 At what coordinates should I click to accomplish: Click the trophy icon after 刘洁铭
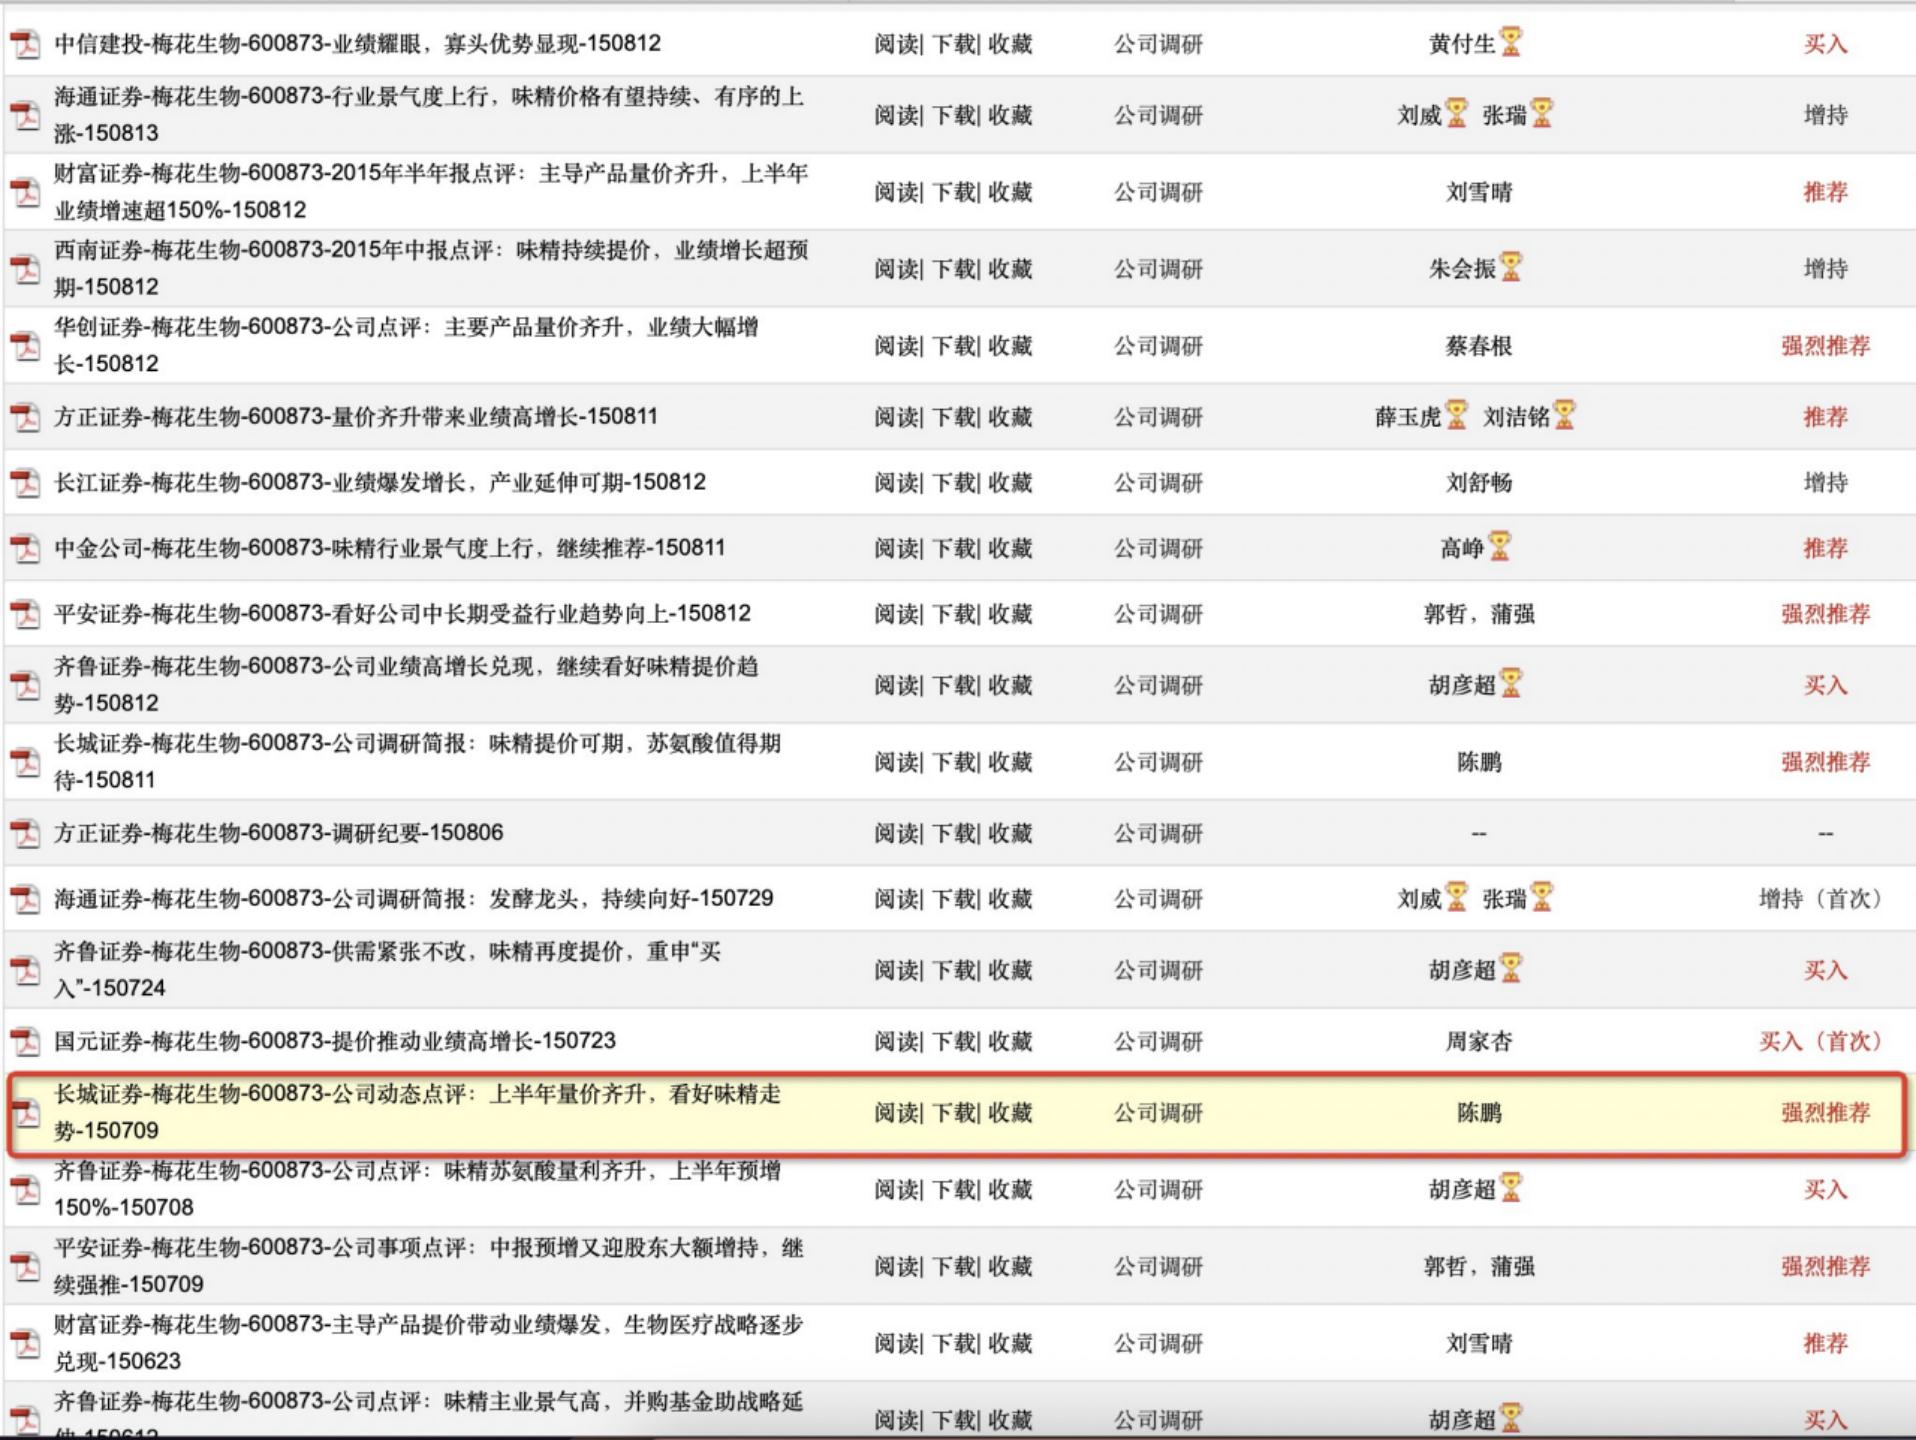(x=1564, y=415)
